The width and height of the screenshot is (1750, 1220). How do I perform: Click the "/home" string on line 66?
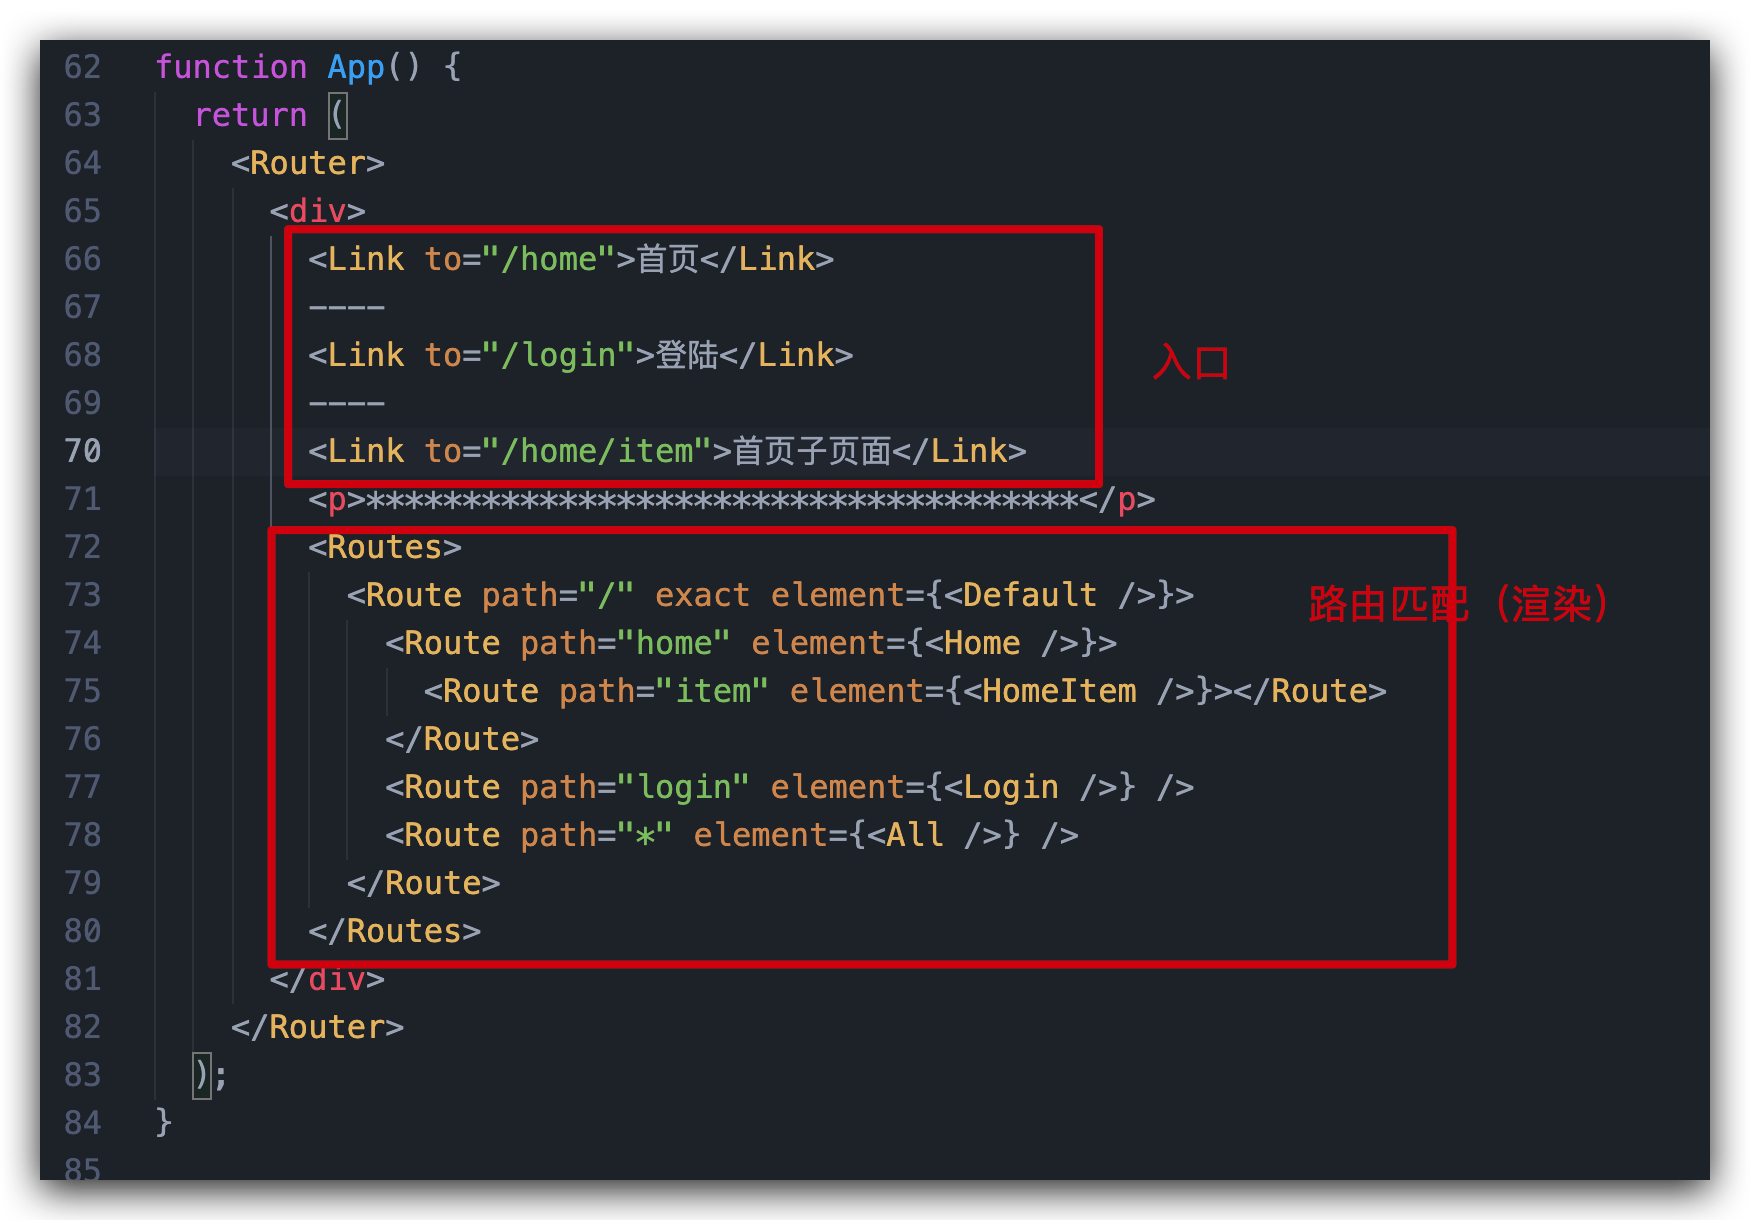549,259
